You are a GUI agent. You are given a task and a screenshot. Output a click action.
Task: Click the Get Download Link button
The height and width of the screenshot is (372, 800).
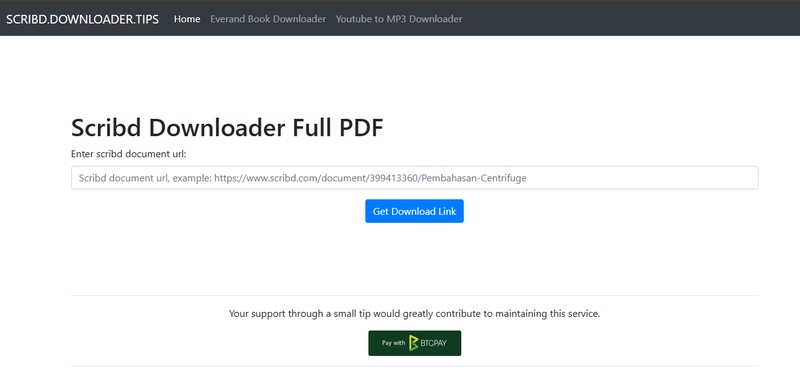(x=414, y=211)
